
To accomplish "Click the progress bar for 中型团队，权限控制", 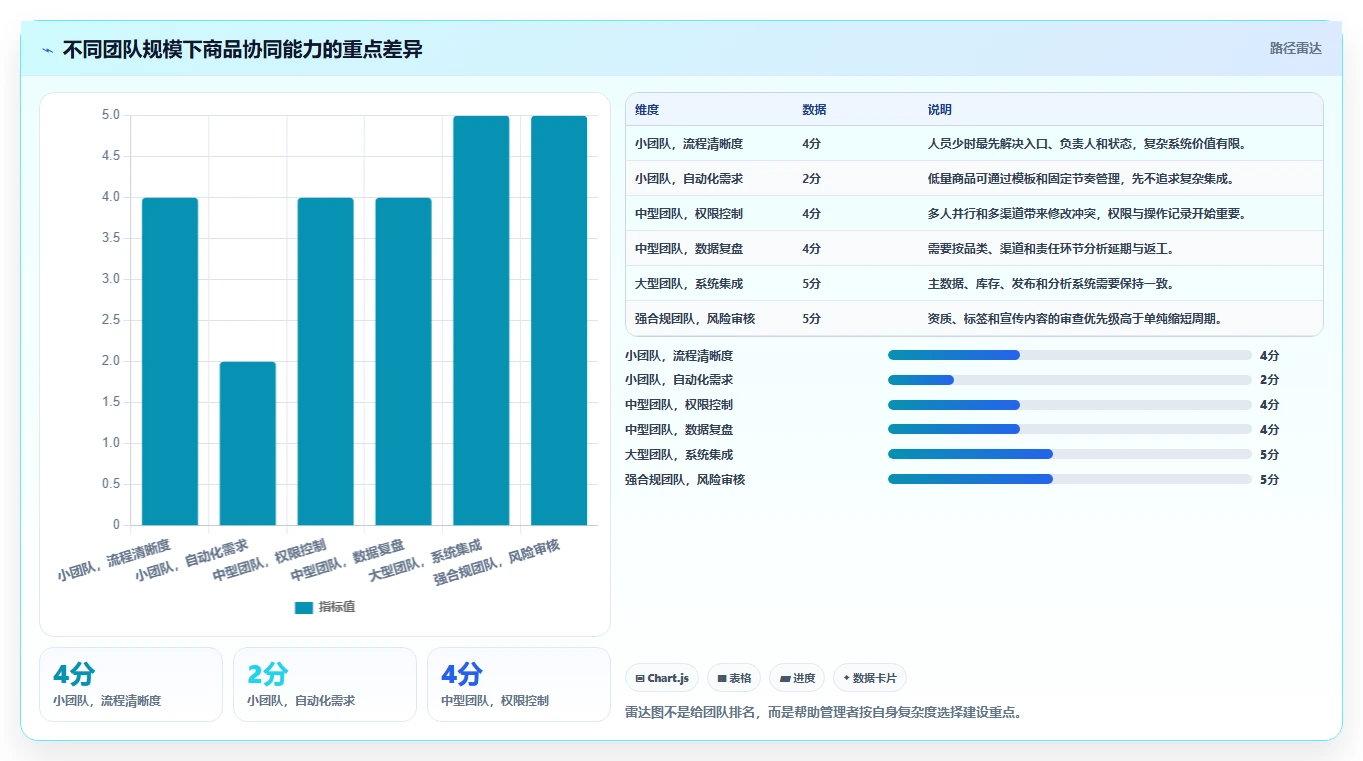I will click(x=1070, y=405).
